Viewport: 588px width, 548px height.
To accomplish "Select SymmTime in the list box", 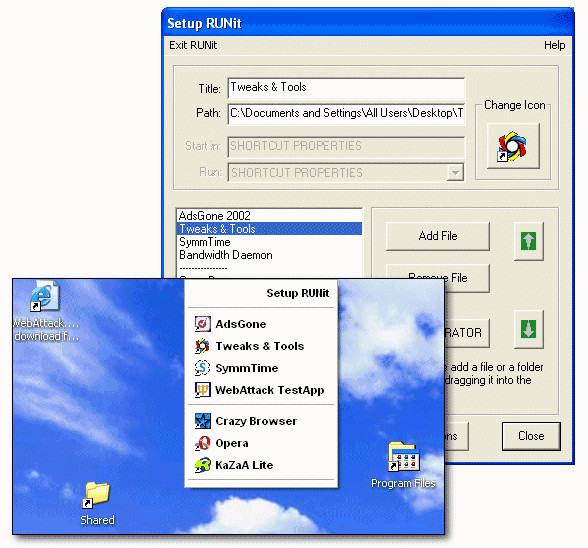I will pyautogui.click(x=269, y=242).
